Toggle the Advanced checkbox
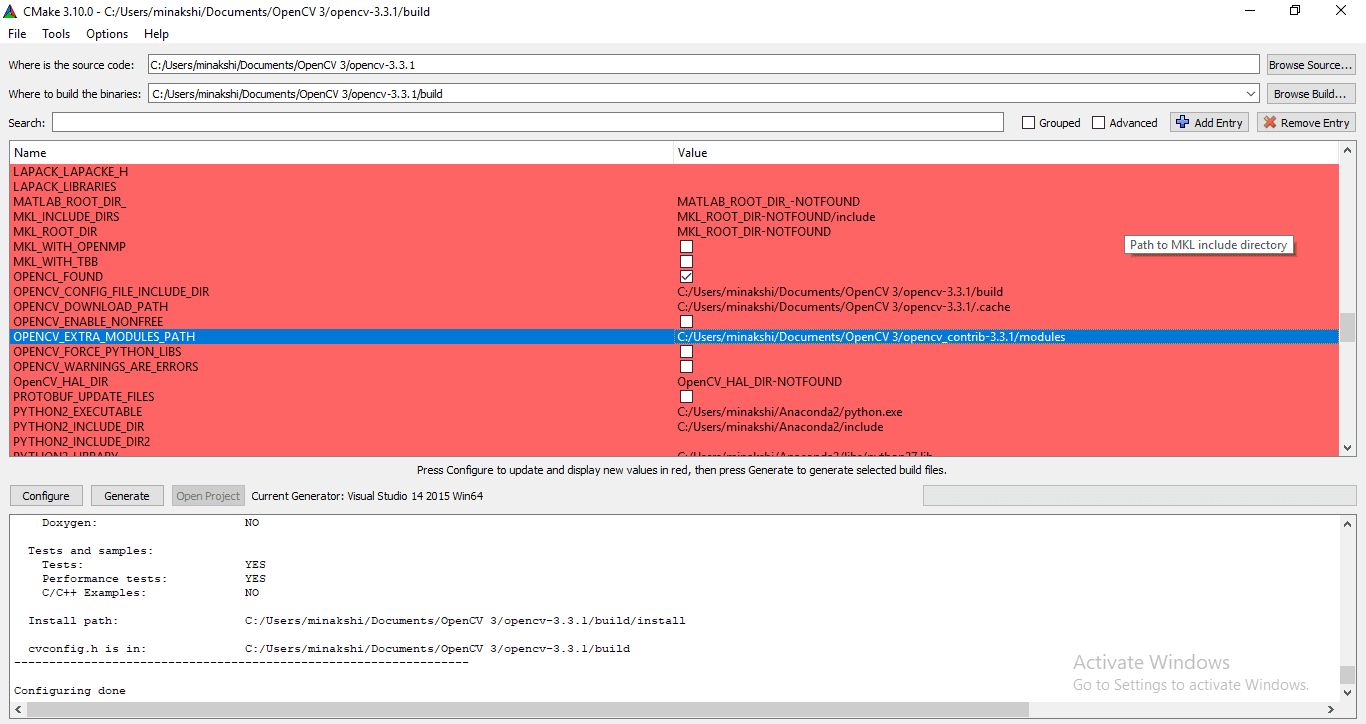This screenshot has width=1366, height=724. [1098, 123]
